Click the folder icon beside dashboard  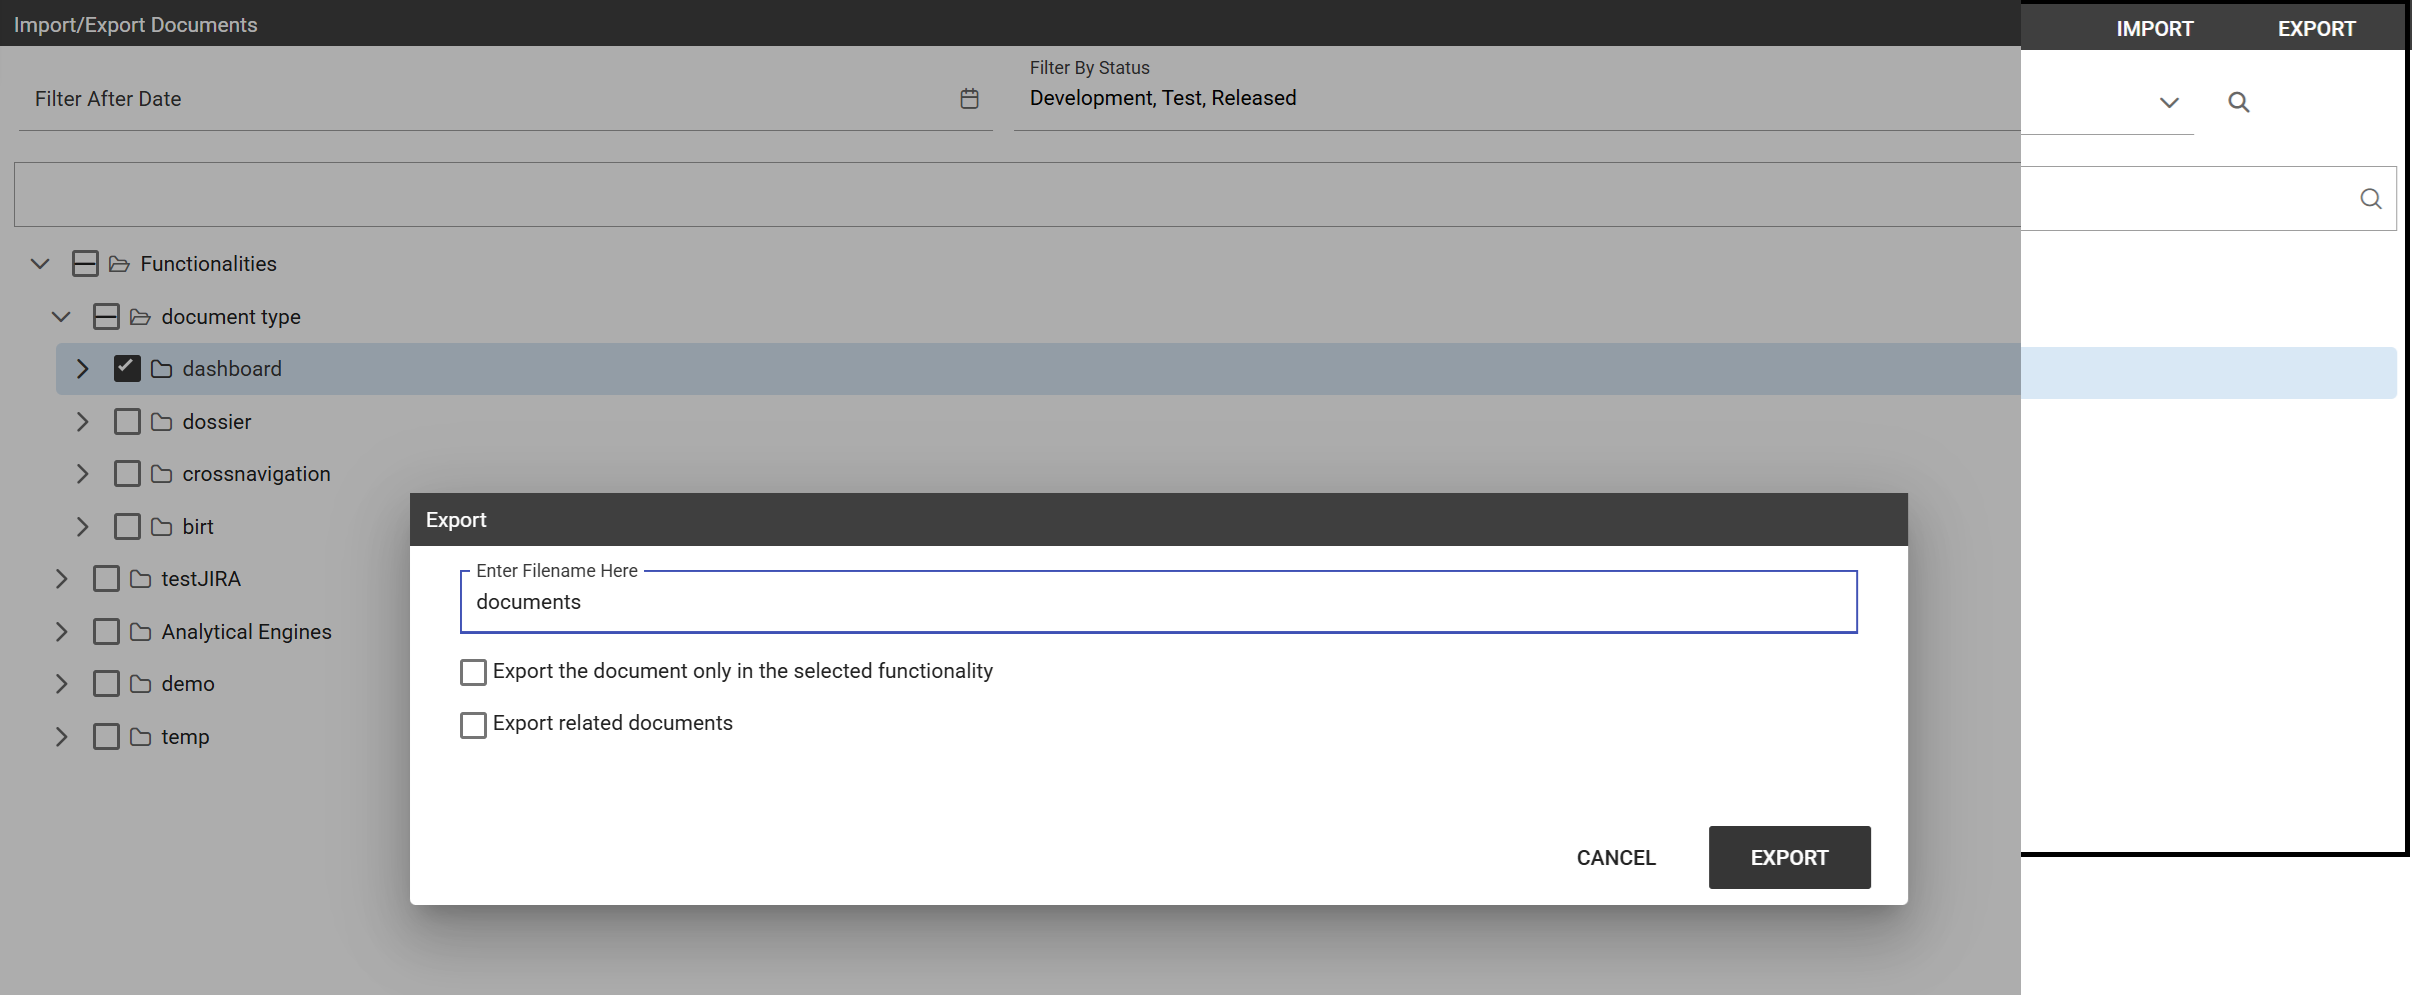(x=161, y=369)
